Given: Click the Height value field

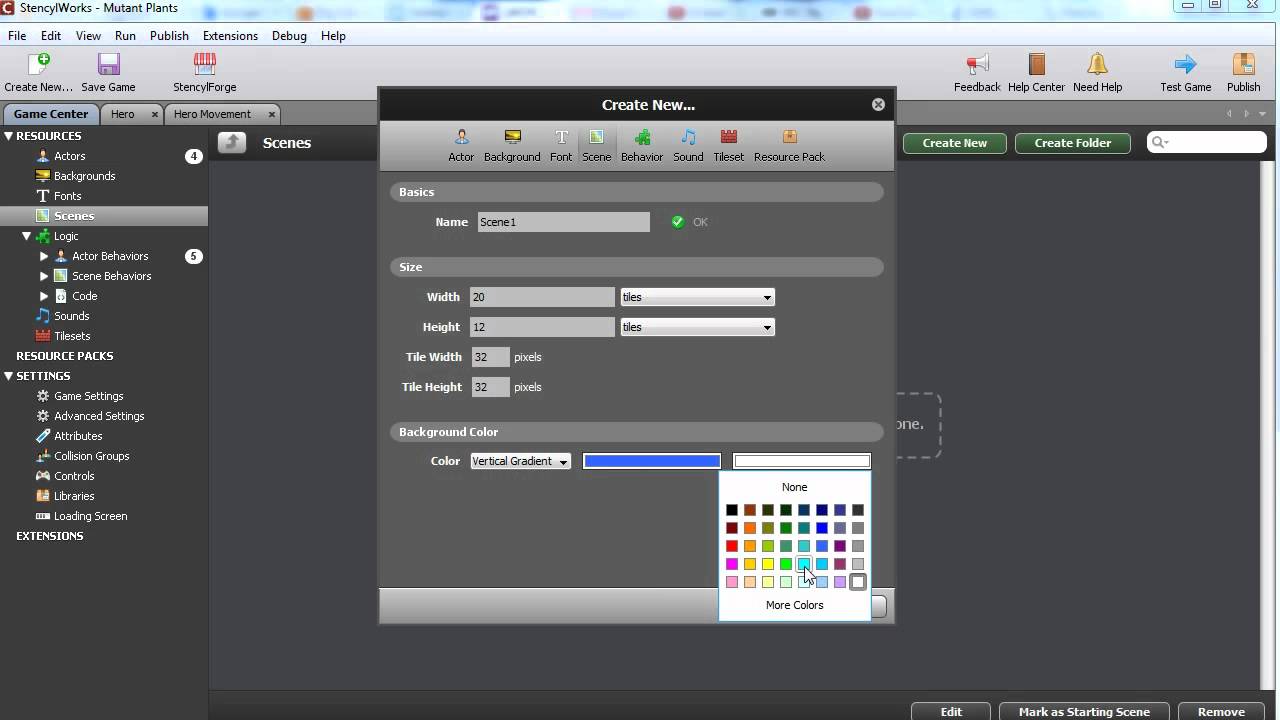Looking at the screenshot, I should (542, 327).
